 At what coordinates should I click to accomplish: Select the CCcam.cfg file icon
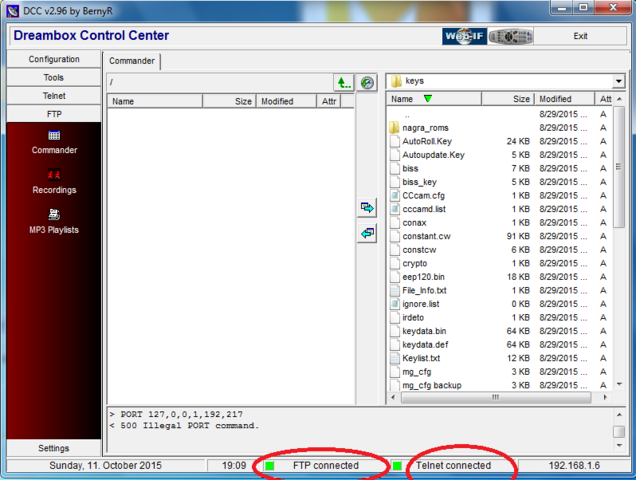395,196
